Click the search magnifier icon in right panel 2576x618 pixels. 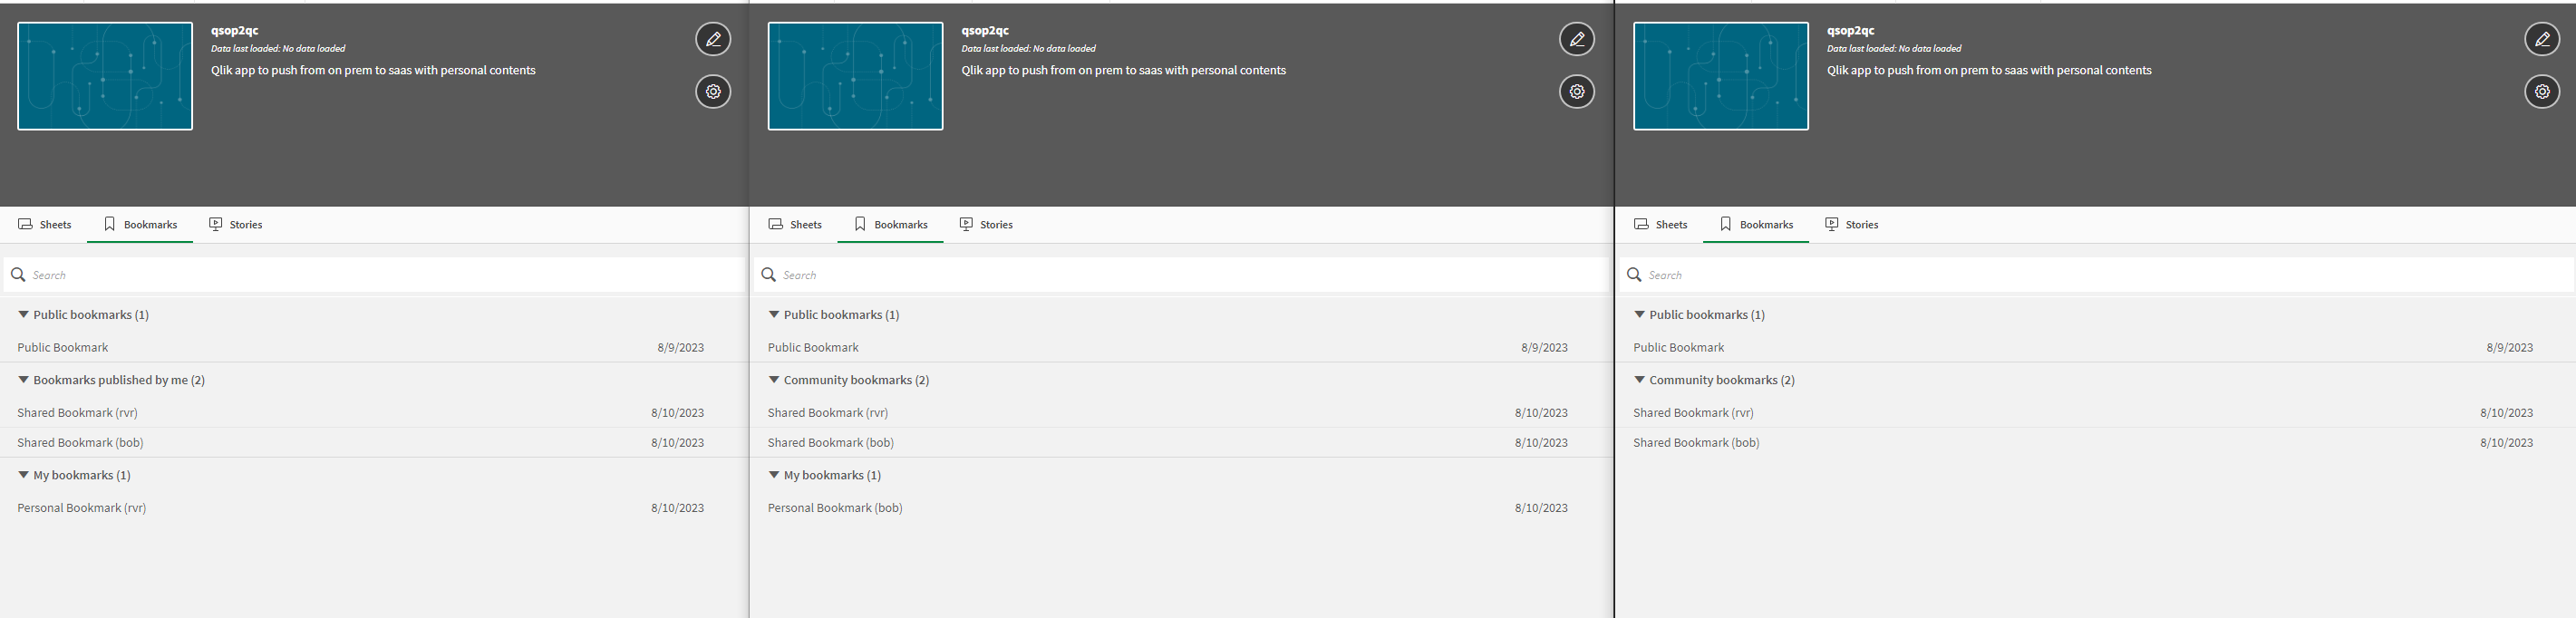click(x=1634, y=274)
